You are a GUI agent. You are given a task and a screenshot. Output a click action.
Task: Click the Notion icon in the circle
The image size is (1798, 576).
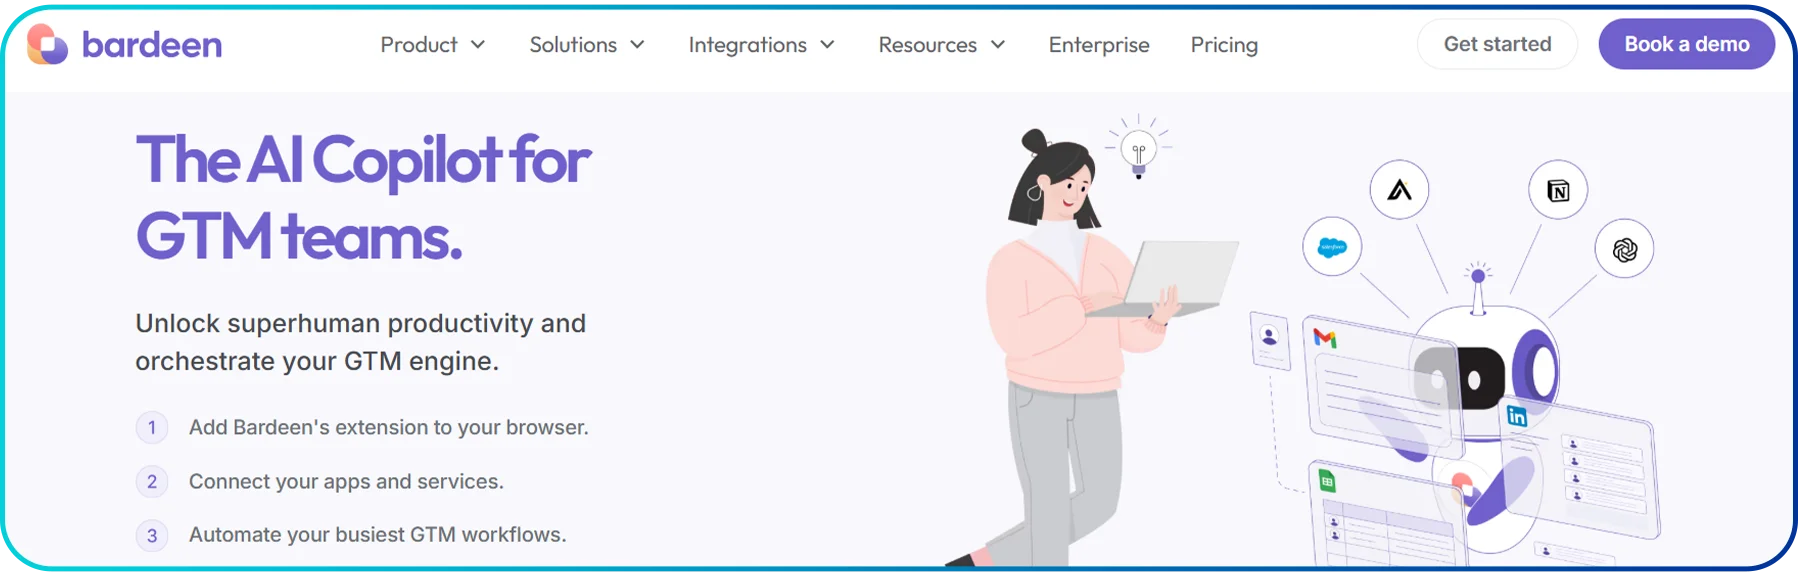1558,190
